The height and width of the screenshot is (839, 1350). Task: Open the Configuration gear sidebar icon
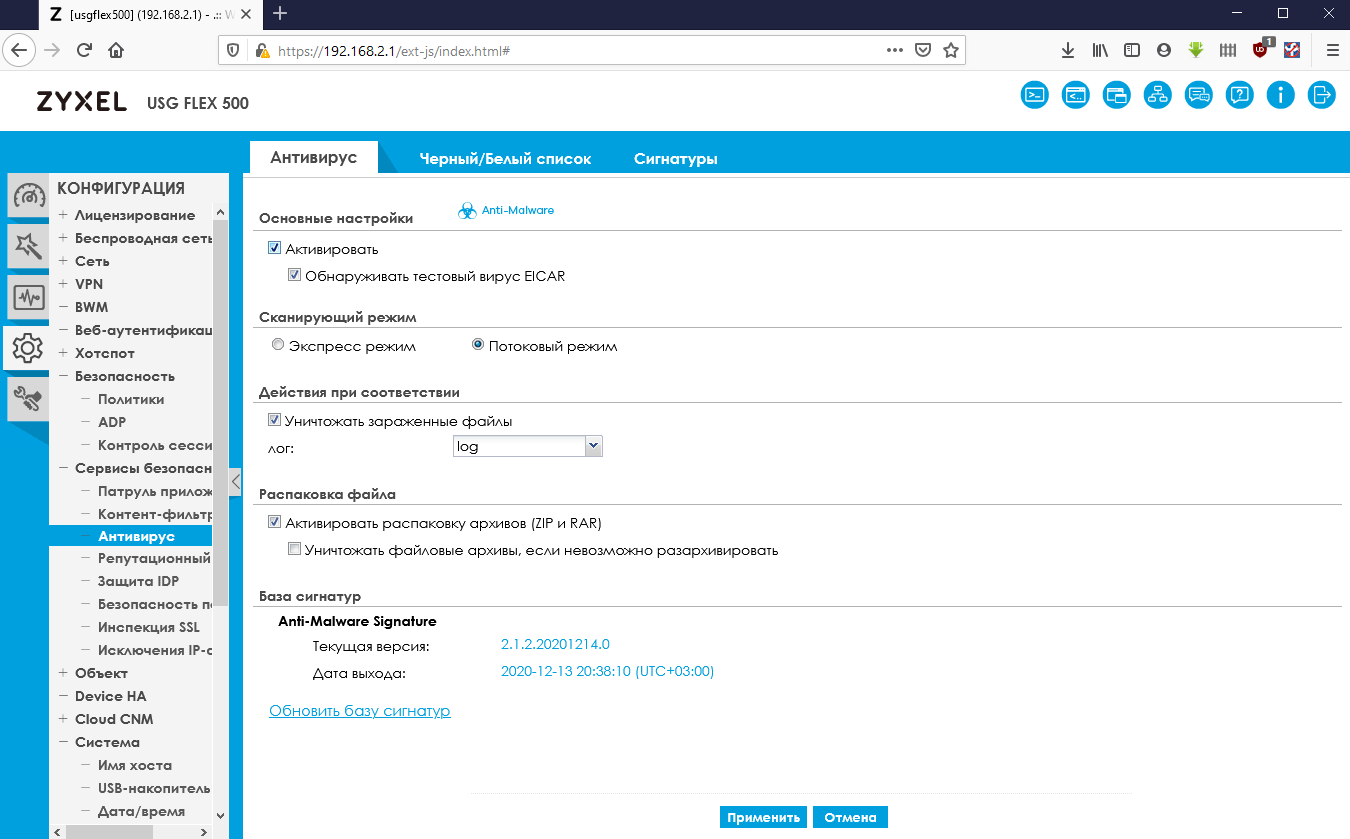tap(27, 348)
